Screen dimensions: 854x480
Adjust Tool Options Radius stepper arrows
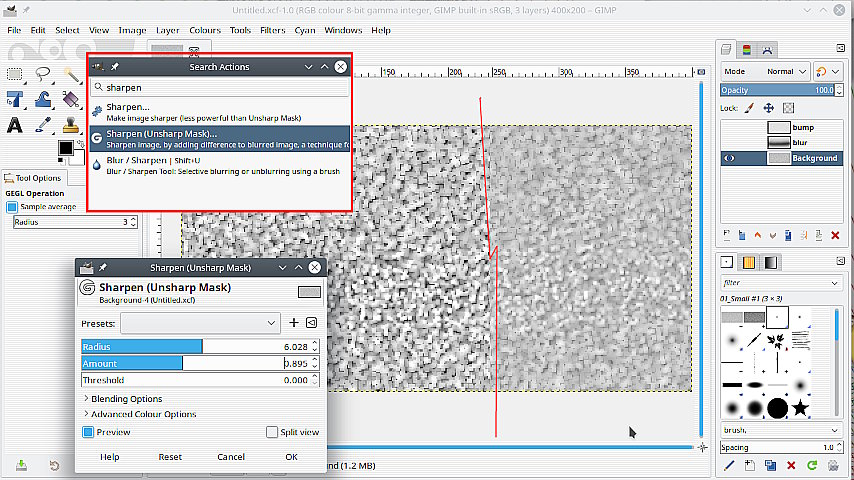(133, 222)
